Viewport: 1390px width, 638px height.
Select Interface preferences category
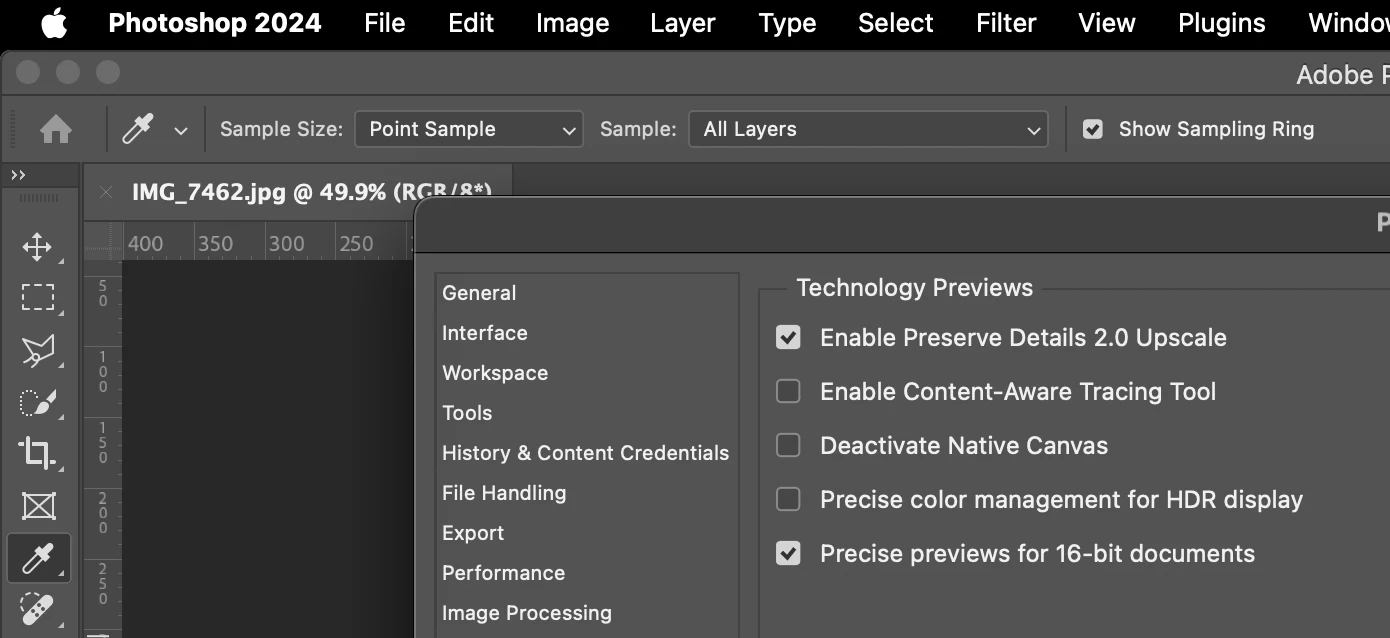tap(485, 333)
